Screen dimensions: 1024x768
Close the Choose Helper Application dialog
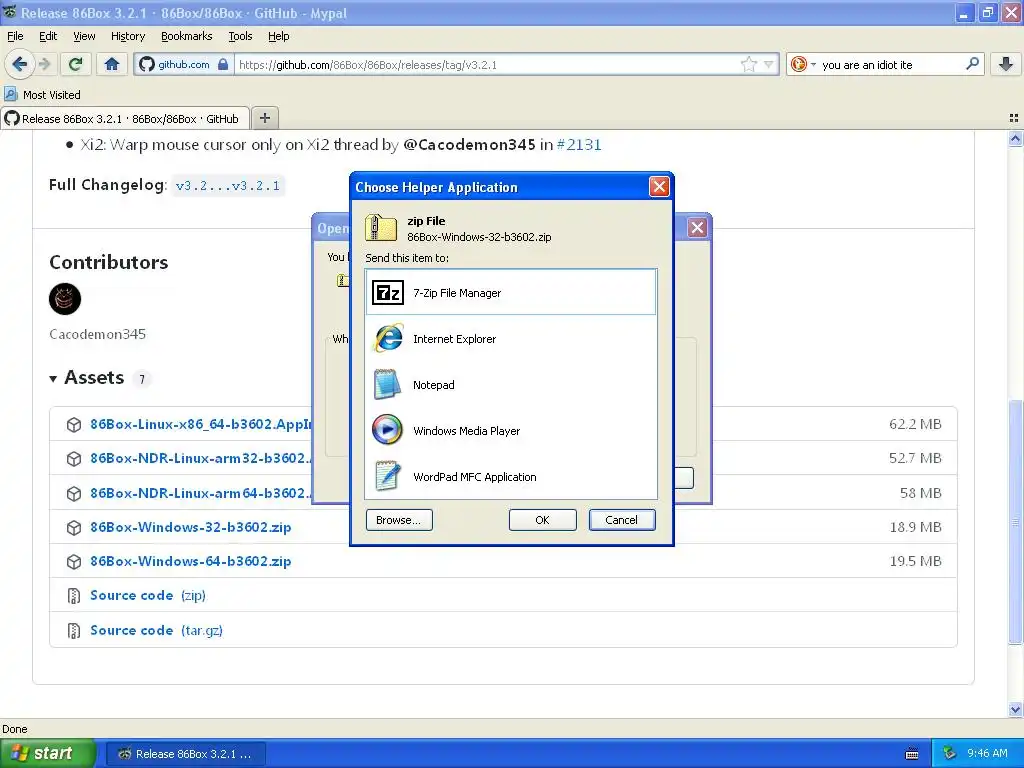[659, 187]
